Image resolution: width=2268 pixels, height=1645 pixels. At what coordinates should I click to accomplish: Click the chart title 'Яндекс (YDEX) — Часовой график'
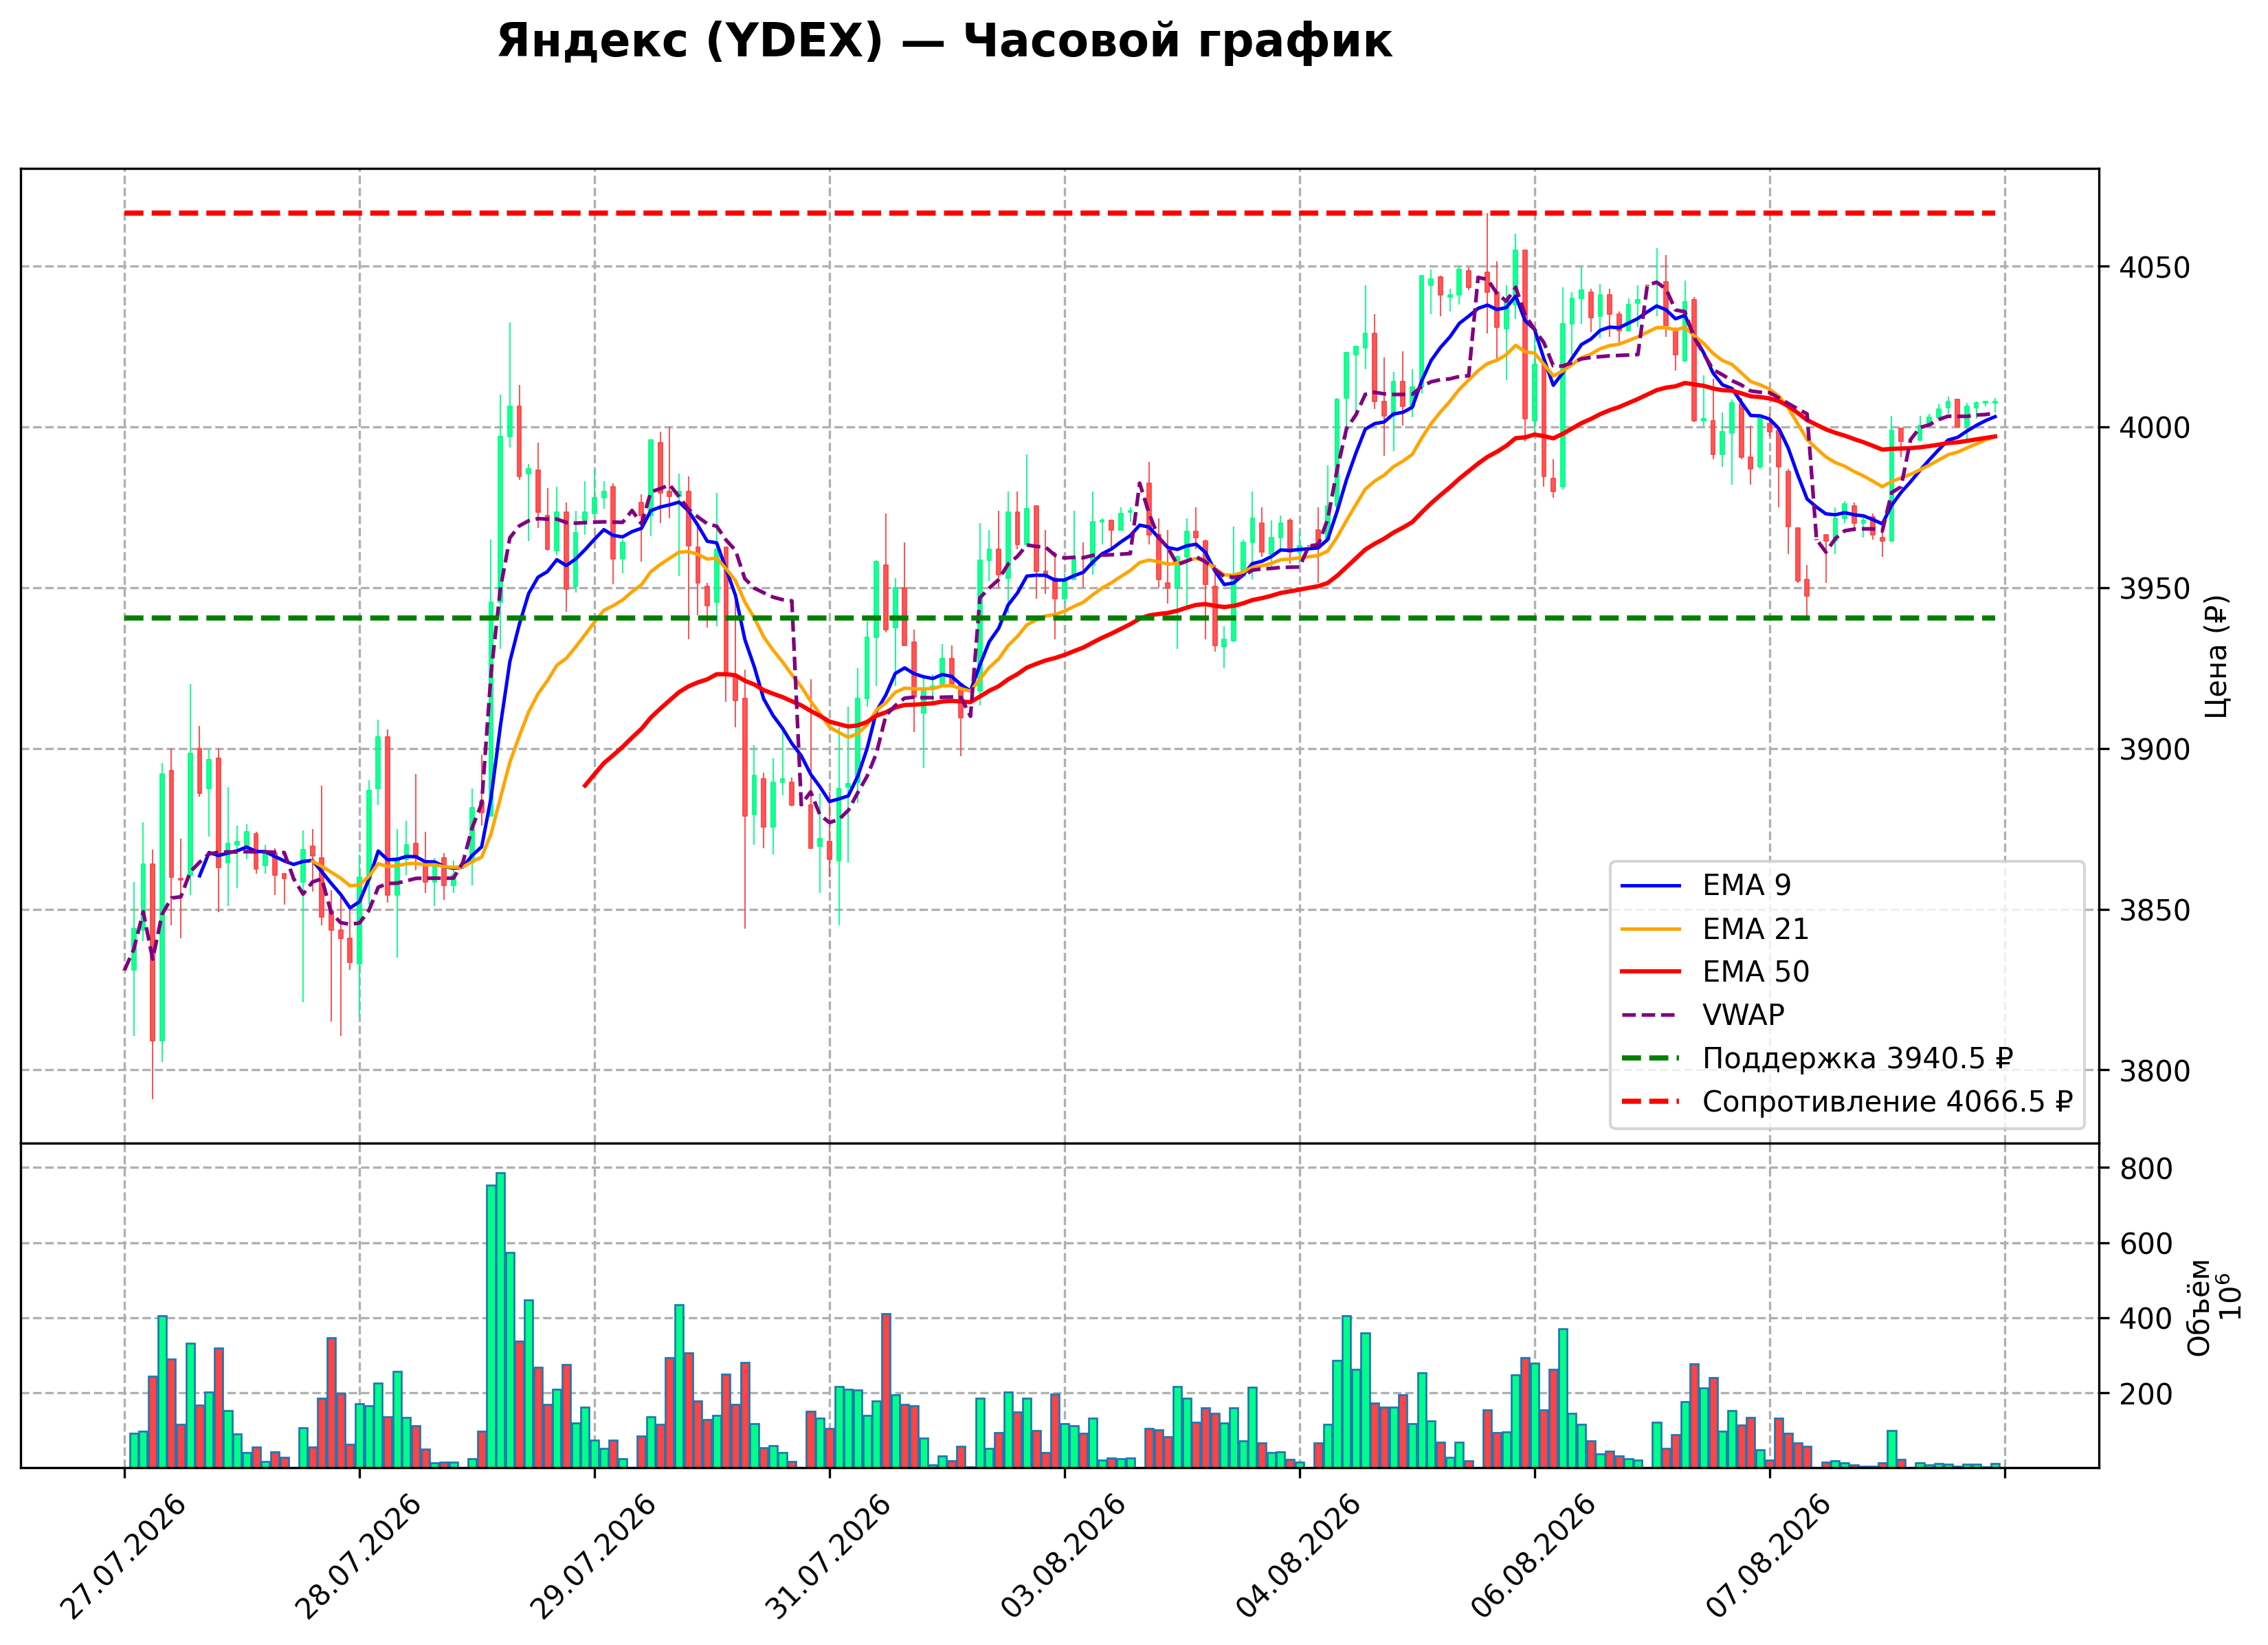944,42
